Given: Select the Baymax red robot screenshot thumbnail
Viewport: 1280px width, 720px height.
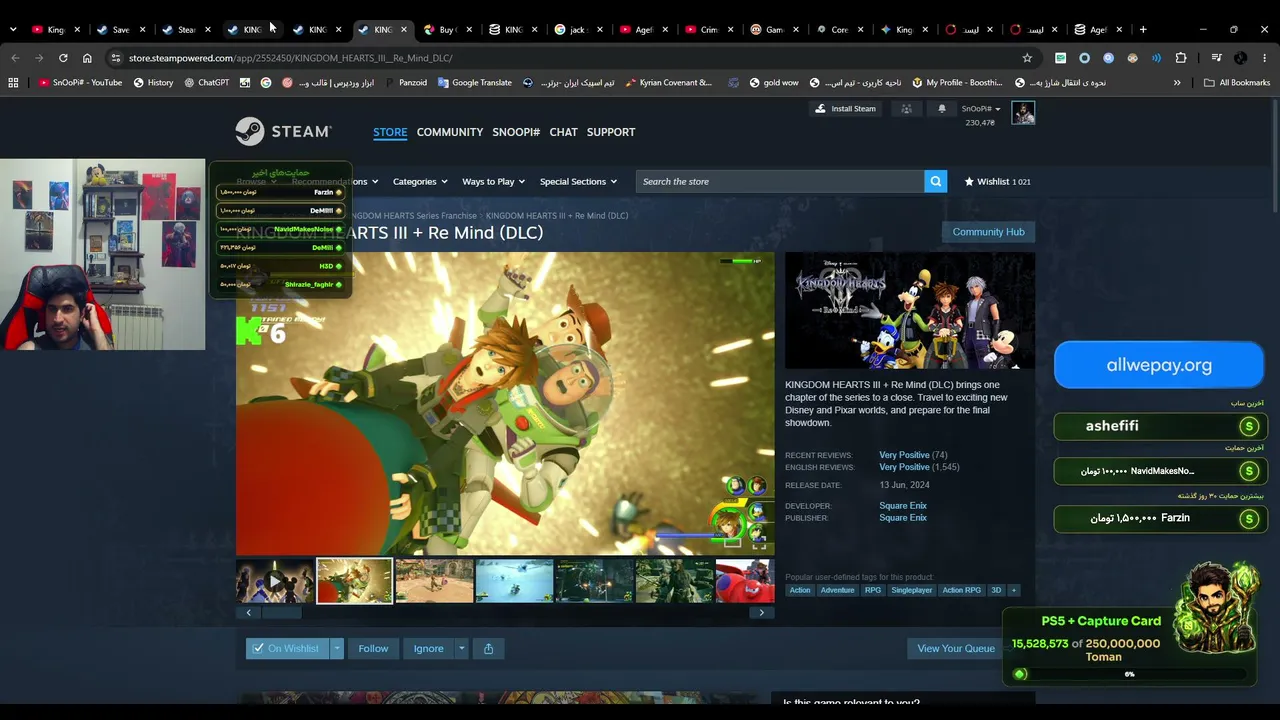Looking at the screenshot, I should 745,581.
